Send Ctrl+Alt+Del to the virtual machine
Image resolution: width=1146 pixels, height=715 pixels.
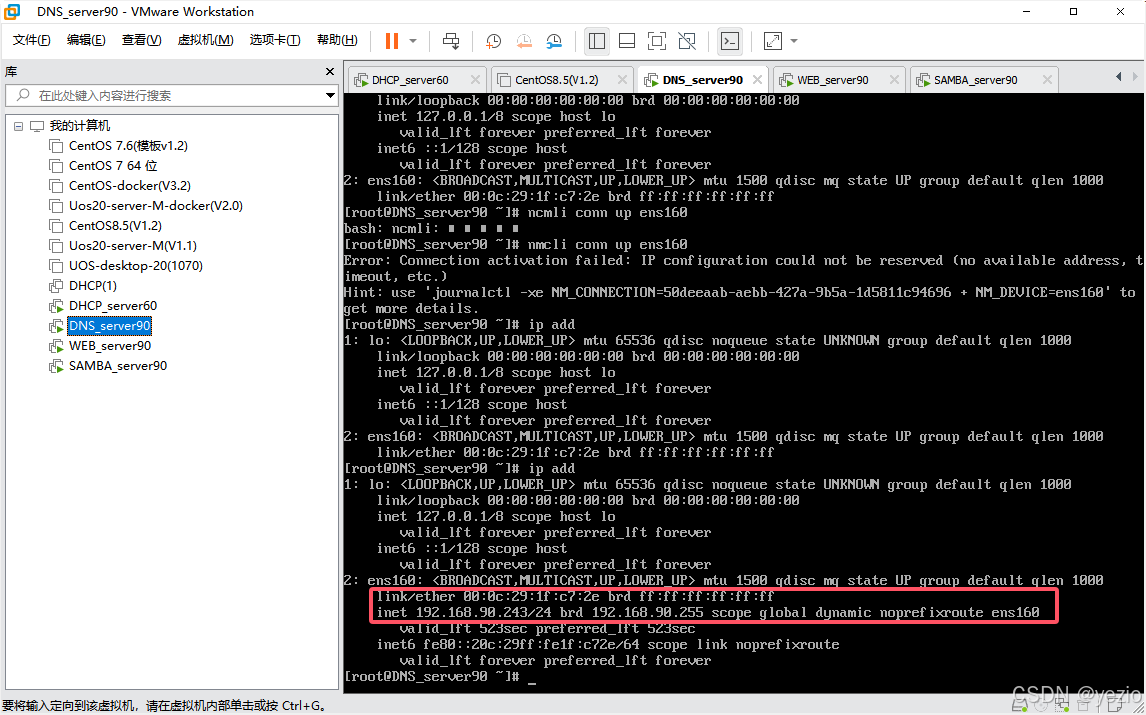[x=451, y=41]
